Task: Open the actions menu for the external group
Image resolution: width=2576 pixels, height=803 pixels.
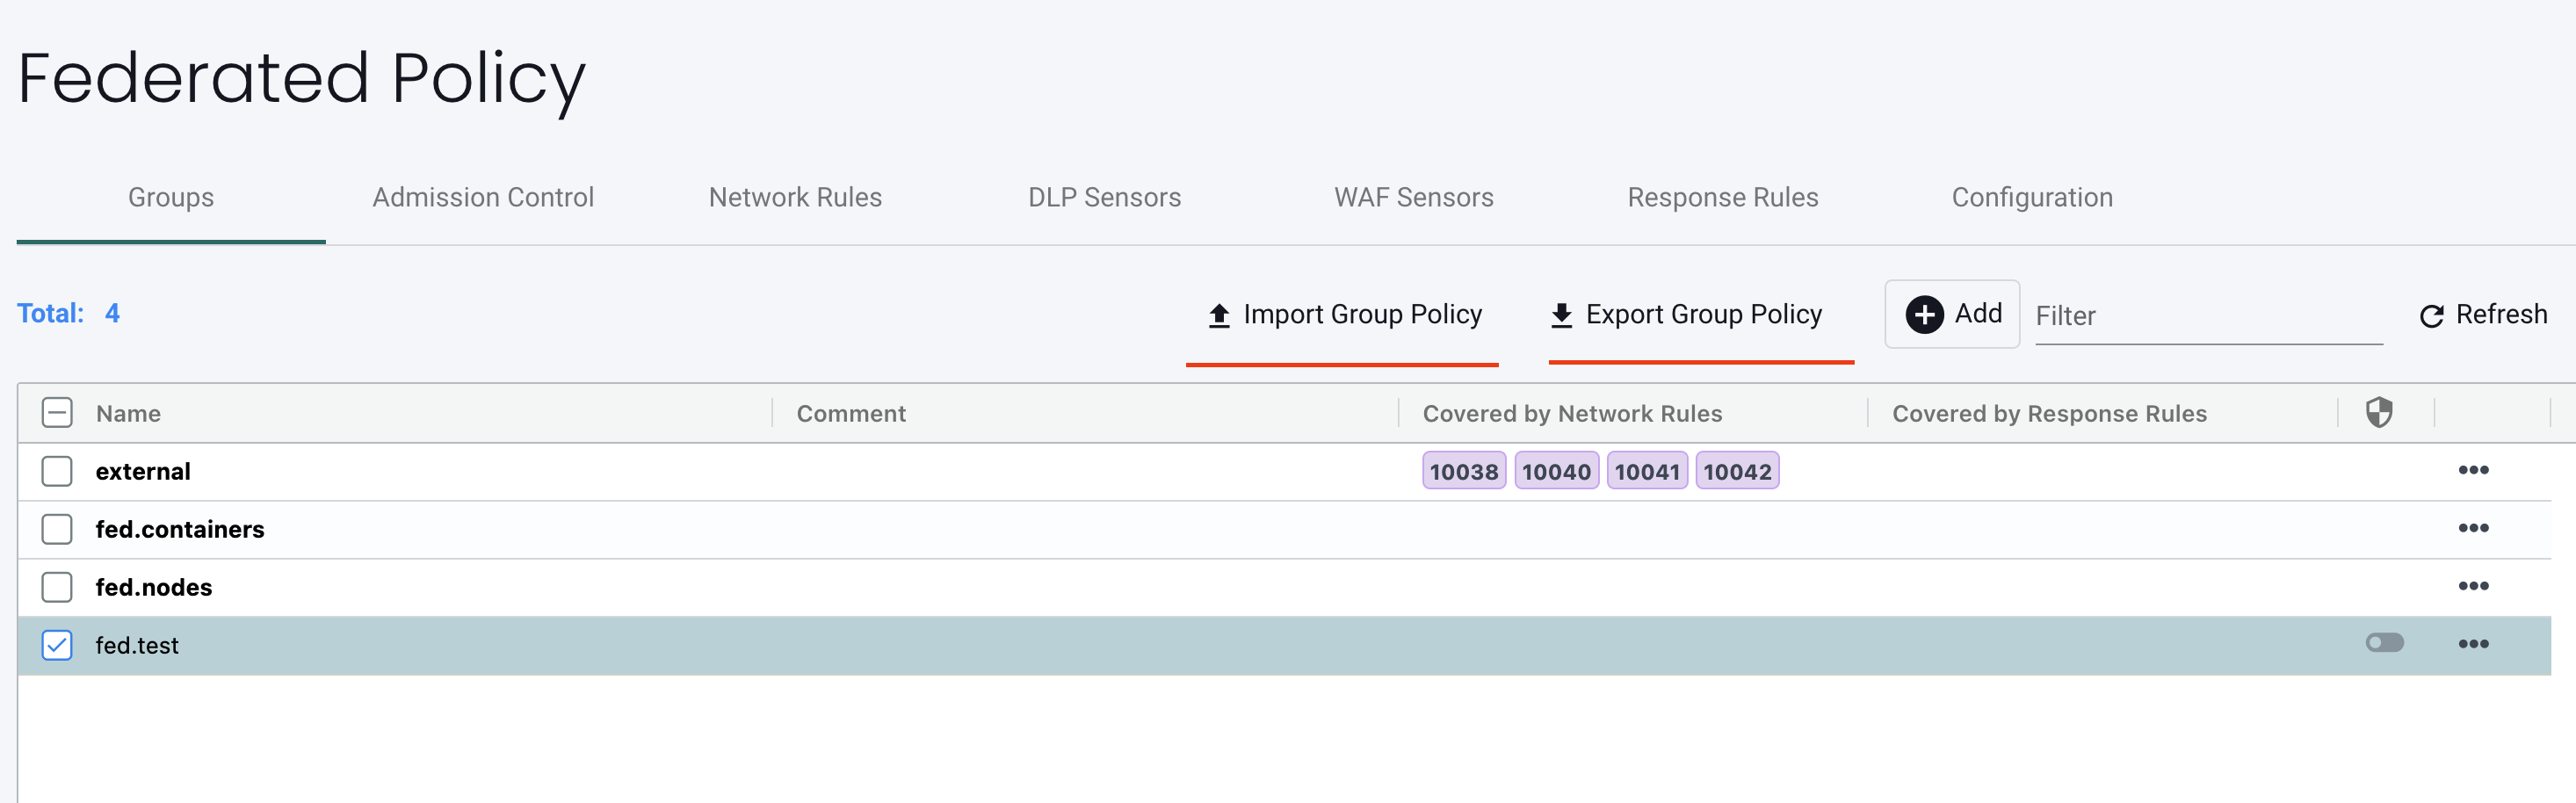Action: [2474, 470]
